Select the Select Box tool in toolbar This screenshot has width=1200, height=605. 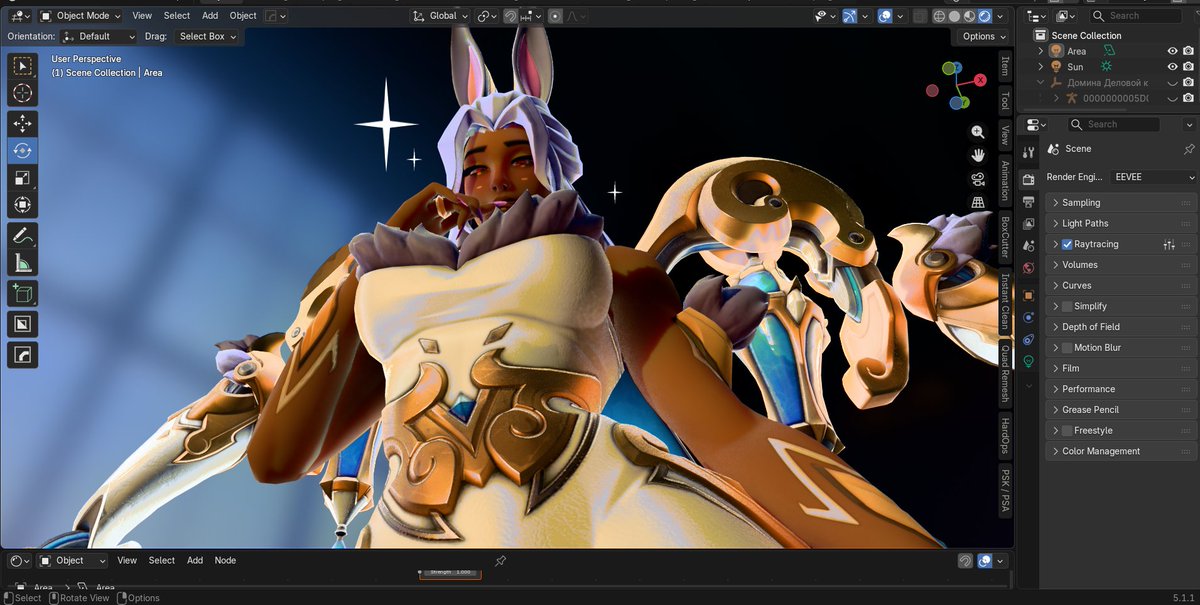click(22, 66)
